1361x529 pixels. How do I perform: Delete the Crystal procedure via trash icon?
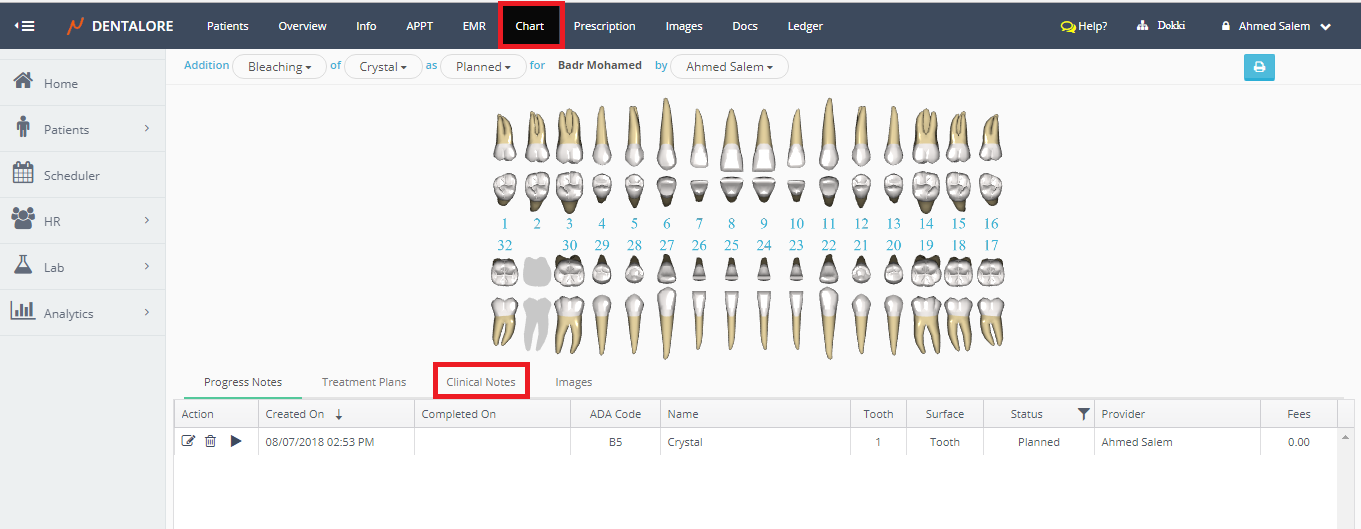[210, 441]
